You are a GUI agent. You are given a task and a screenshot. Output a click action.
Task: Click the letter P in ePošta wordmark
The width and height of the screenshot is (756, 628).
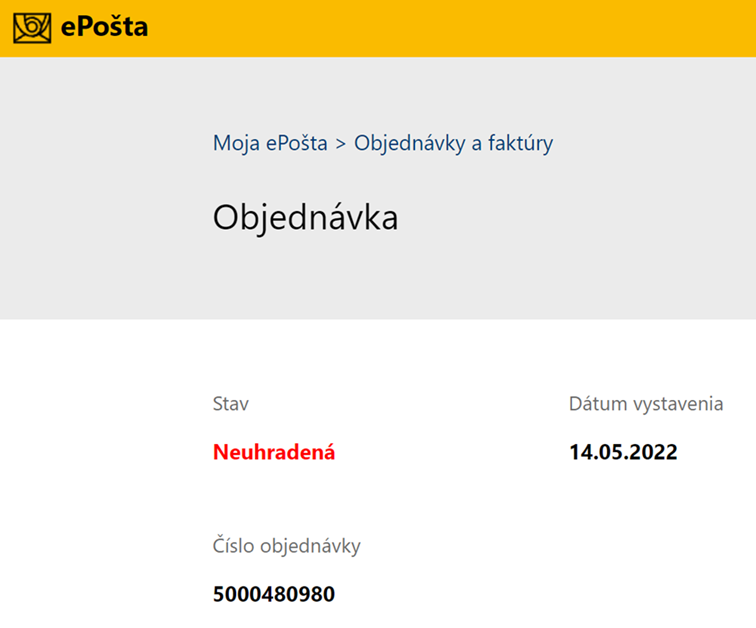tap(82, 27)
